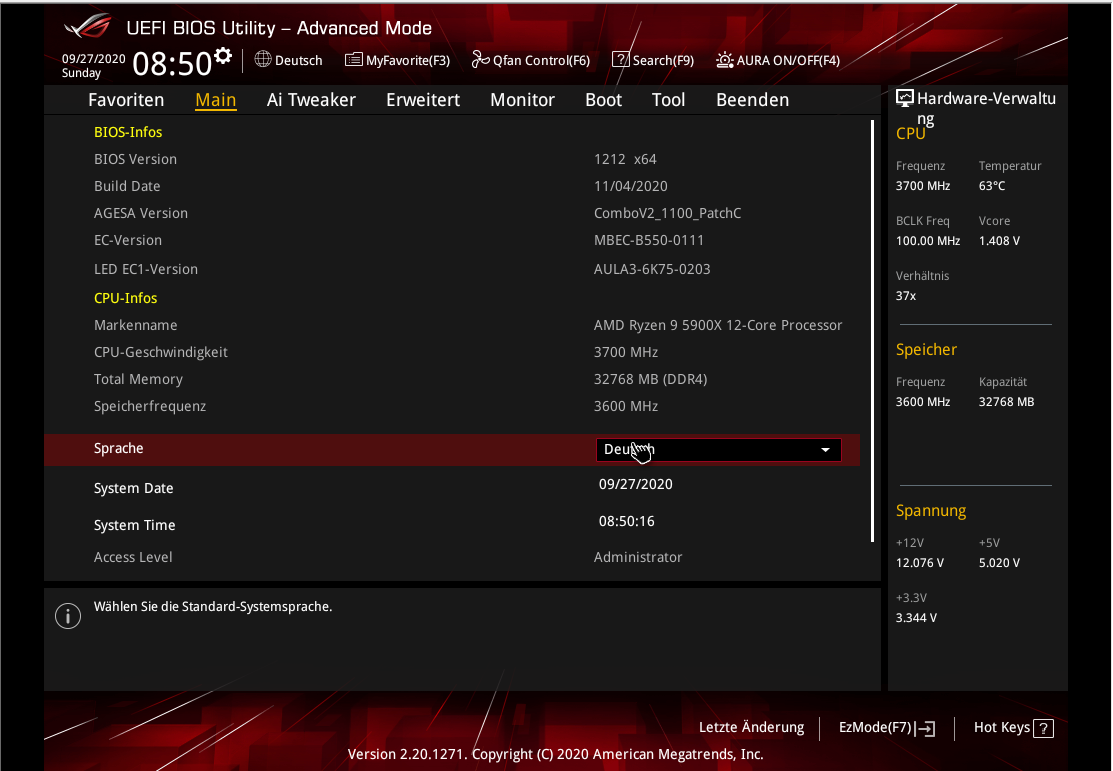Click the CPU-Infos heading
Viewport: 1113px width, 771px height.
(126, 298)
